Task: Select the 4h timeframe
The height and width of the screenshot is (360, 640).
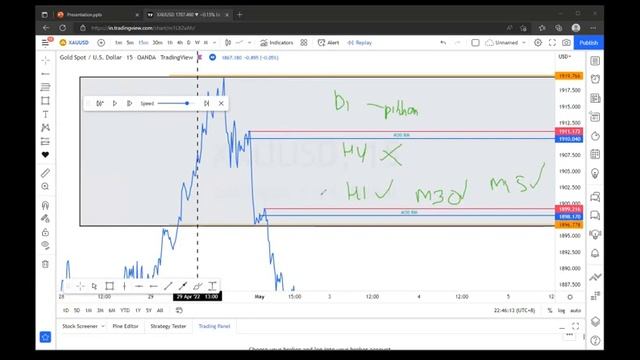Action: [180, 42]
